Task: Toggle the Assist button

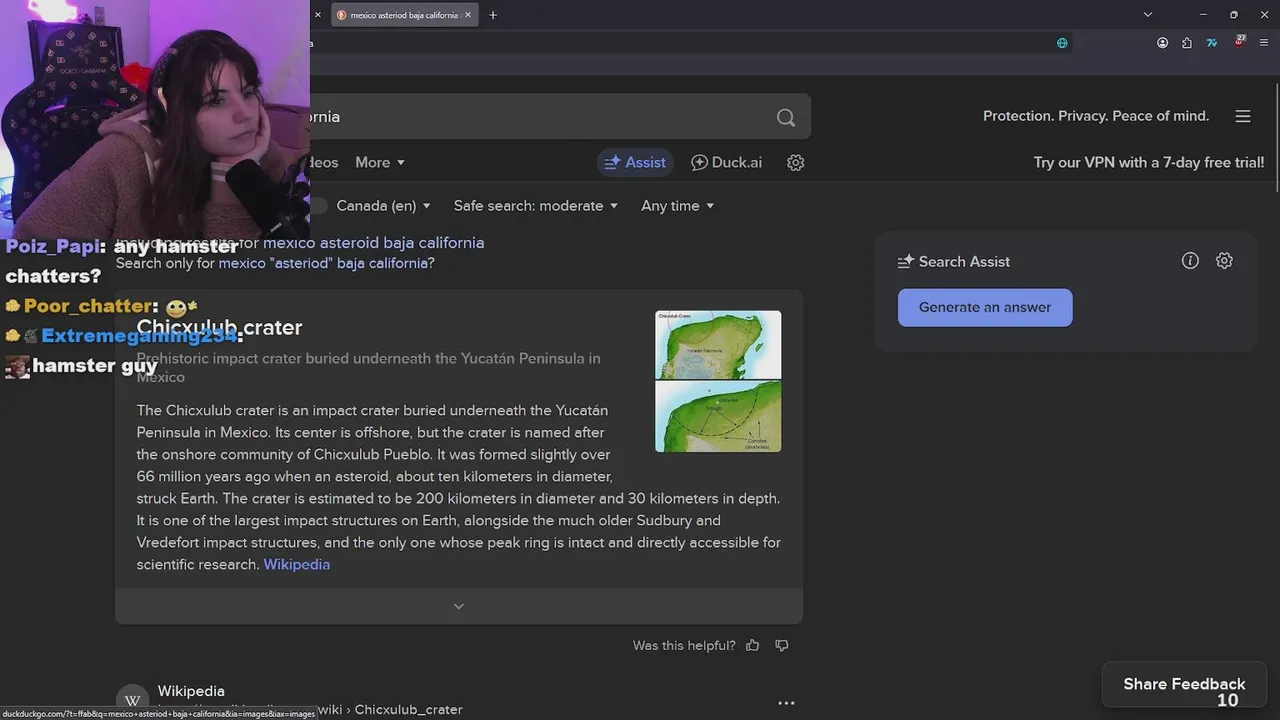Action: (635, 162)
